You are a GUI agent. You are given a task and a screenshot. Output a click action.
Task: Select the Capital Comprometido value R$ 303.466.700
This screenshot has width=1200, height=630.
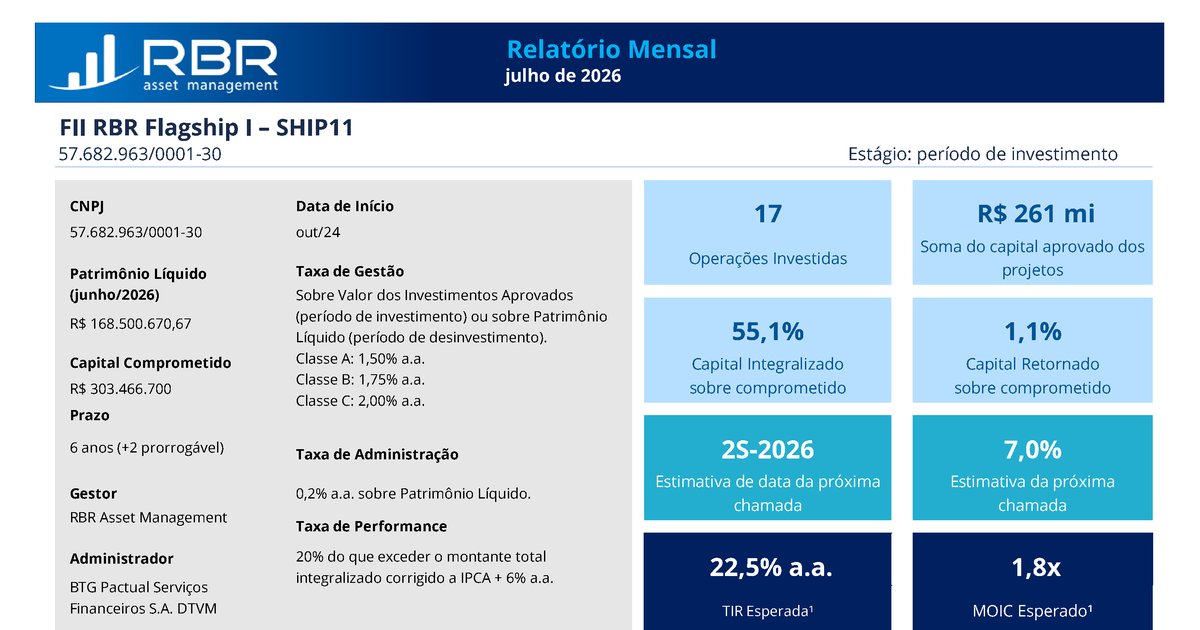point(120,389)
